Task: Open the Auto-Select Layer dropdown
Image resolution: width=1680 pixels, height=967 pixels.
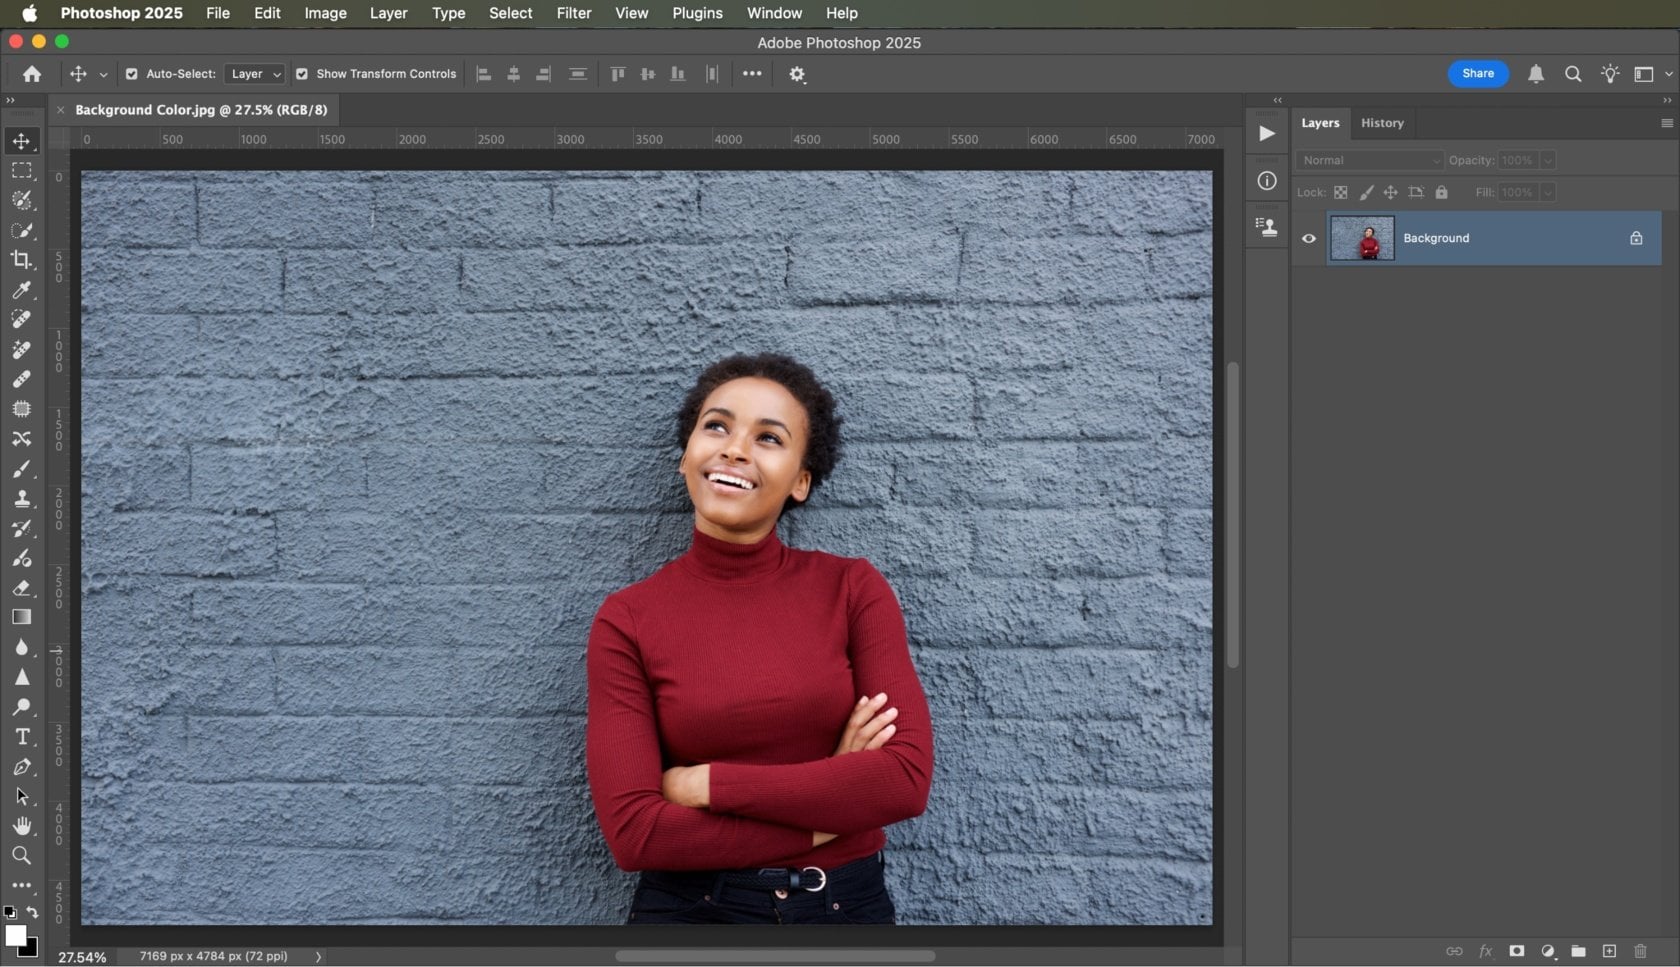Action: click(x=253, y=73)
